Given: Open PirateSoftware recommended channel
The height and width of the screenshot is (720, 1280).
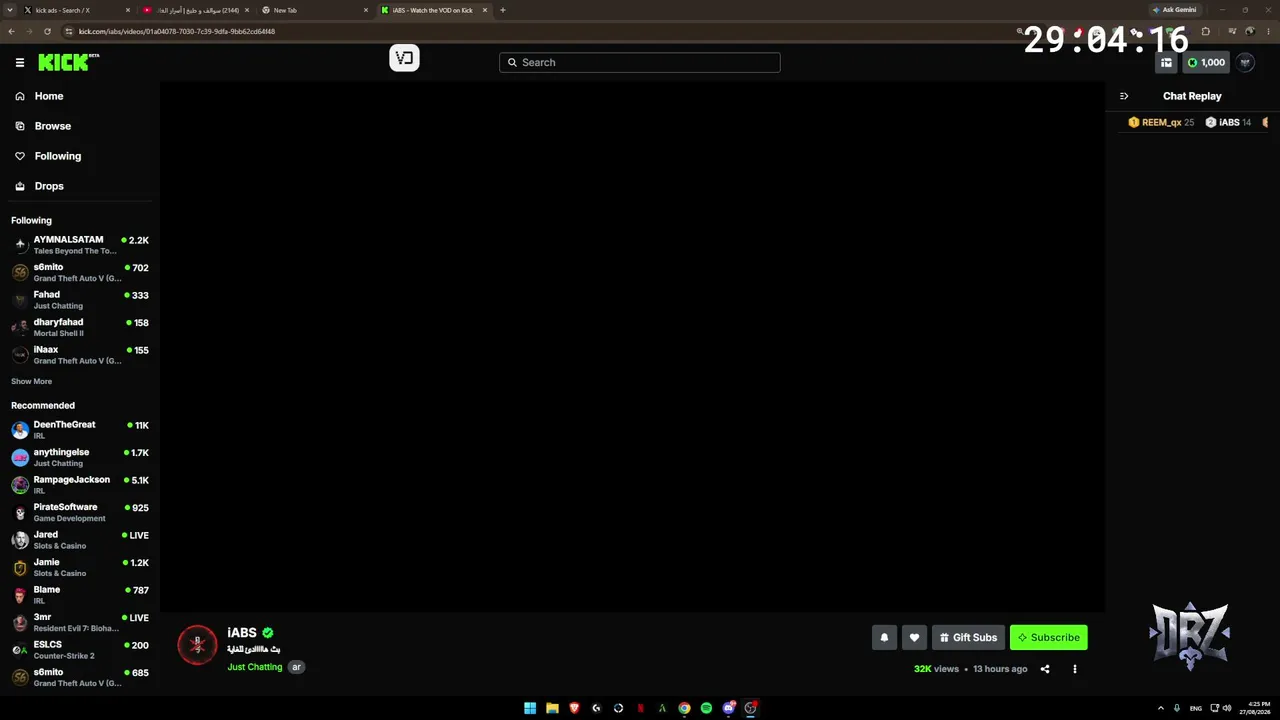Looking at the screenshot, I should tap(80, 512).
